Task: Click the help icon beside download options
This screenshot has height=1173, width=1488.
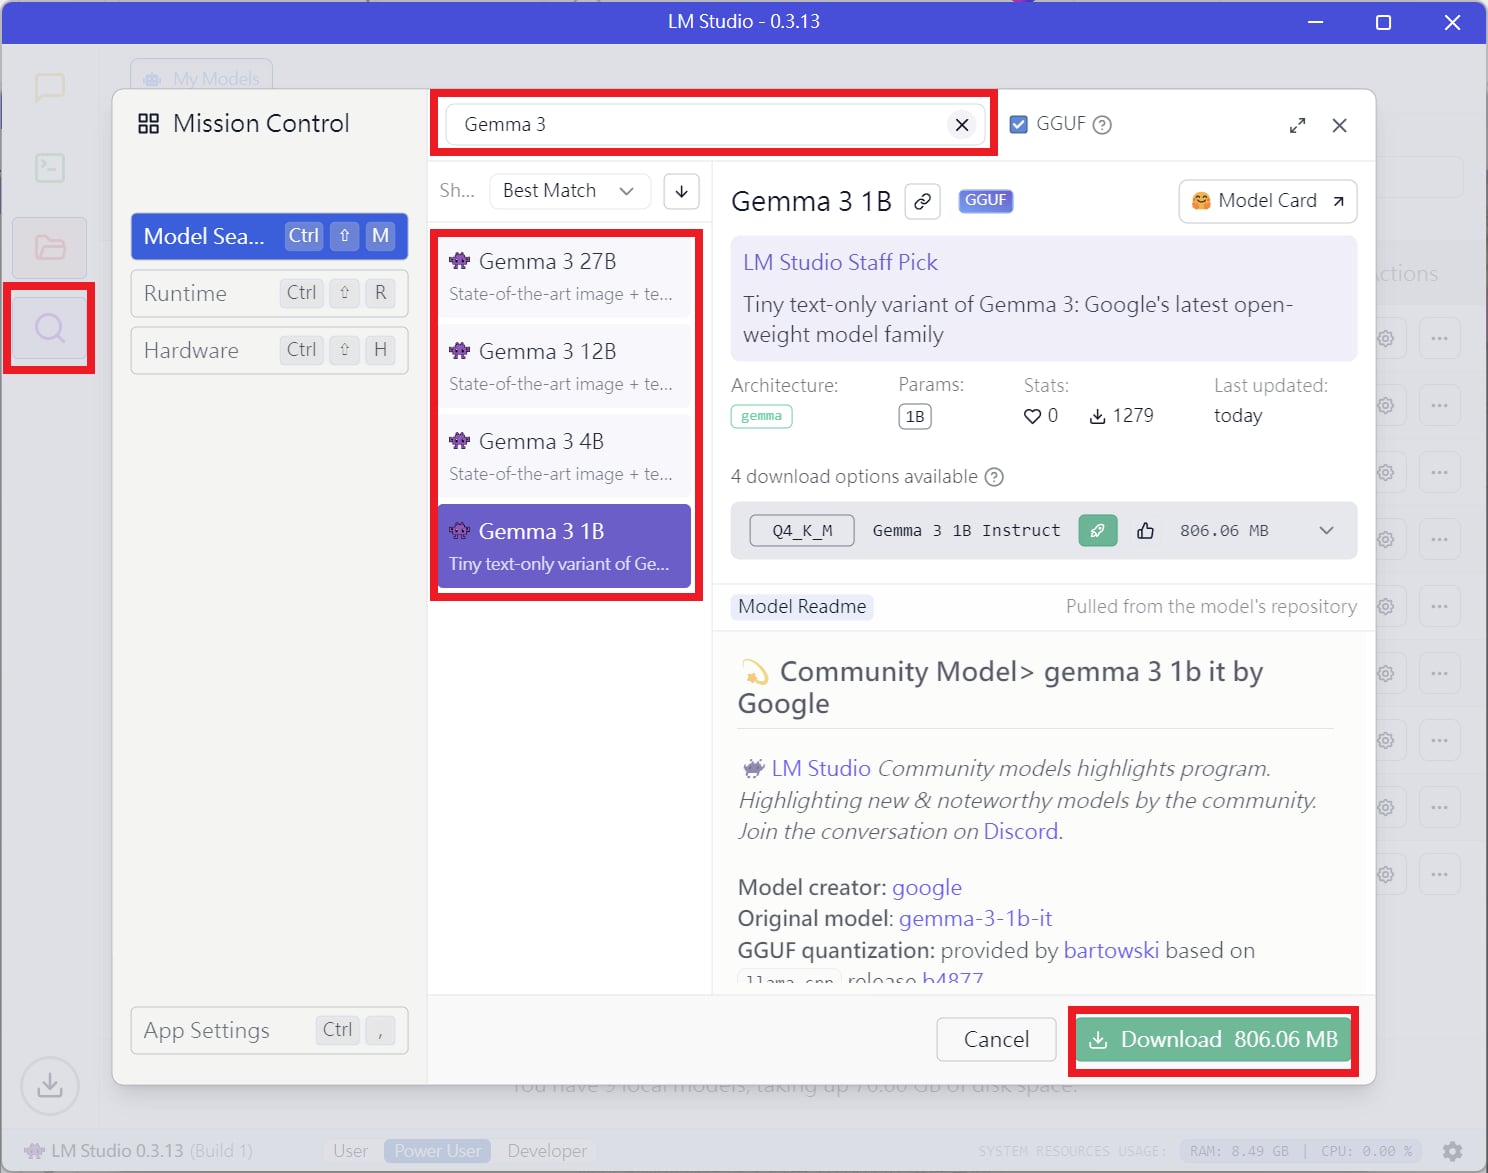Action: tap(994, 477)
